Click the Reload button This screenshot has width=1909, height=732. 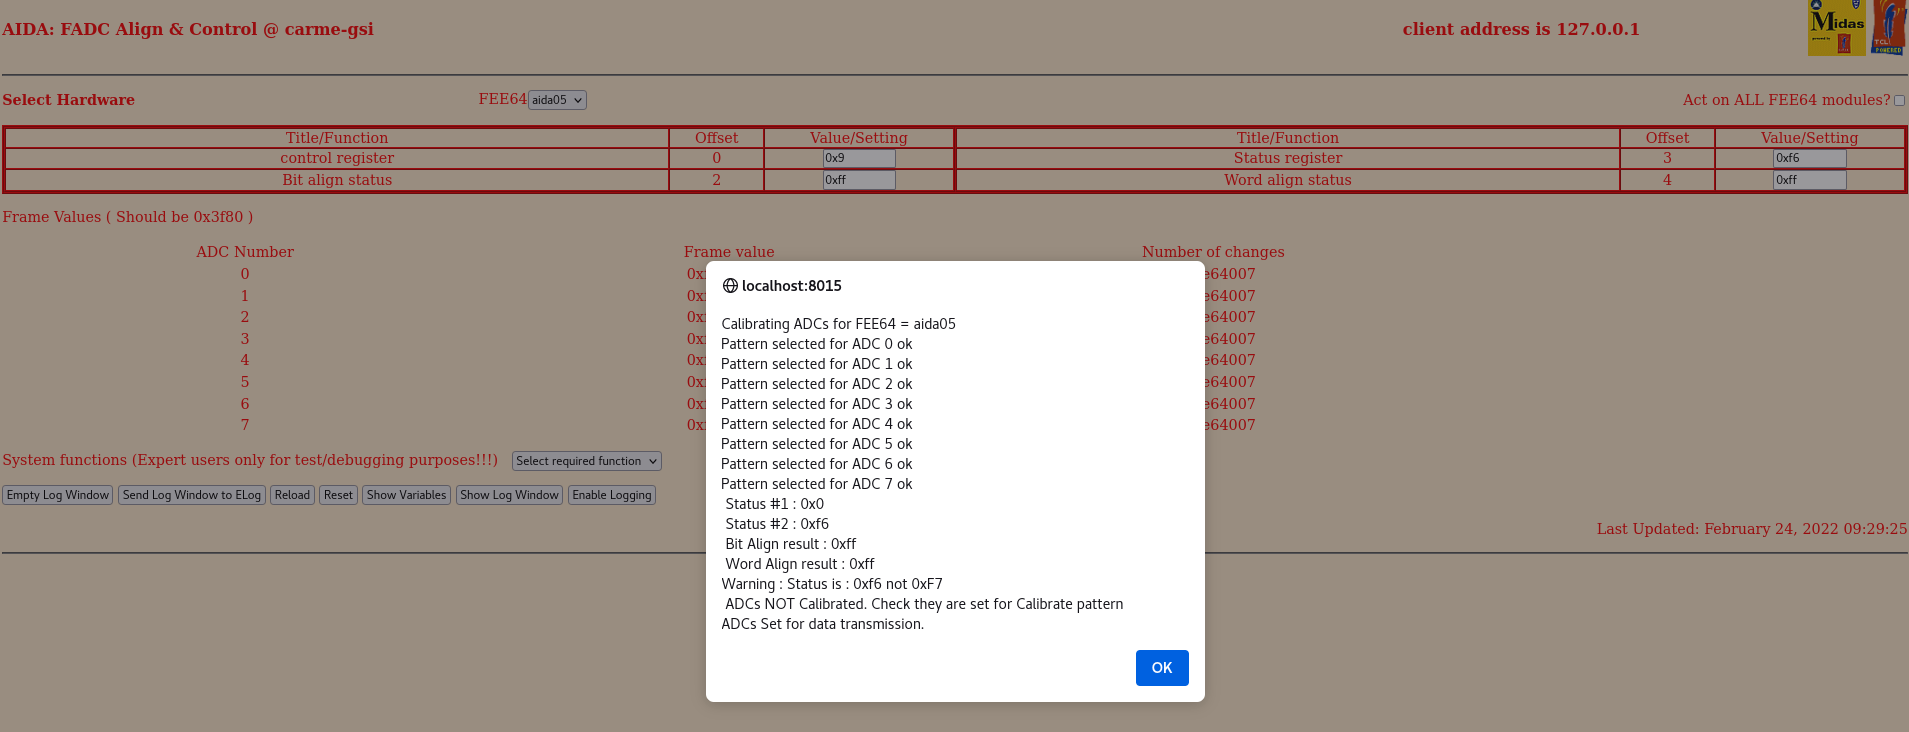(x=293, y=495)
